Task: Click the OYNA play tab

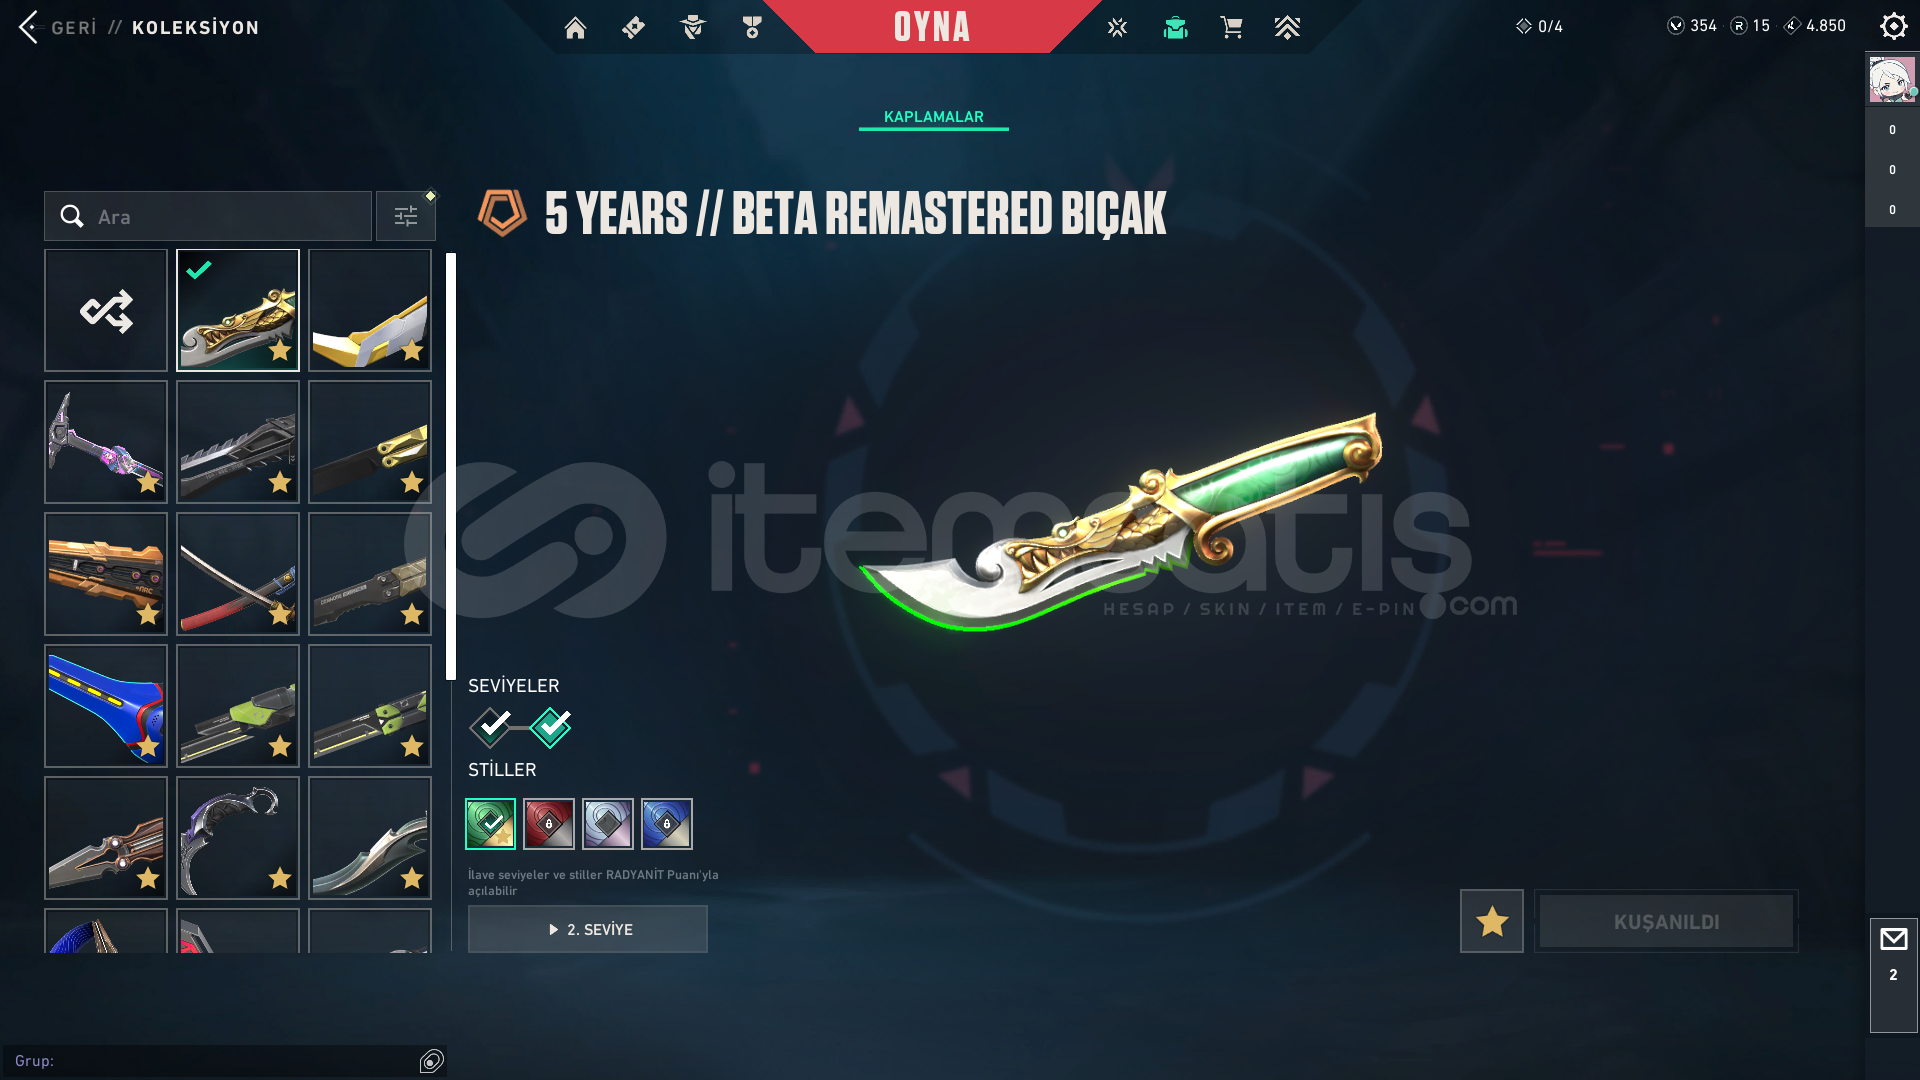Action: [x=932, y=27]
